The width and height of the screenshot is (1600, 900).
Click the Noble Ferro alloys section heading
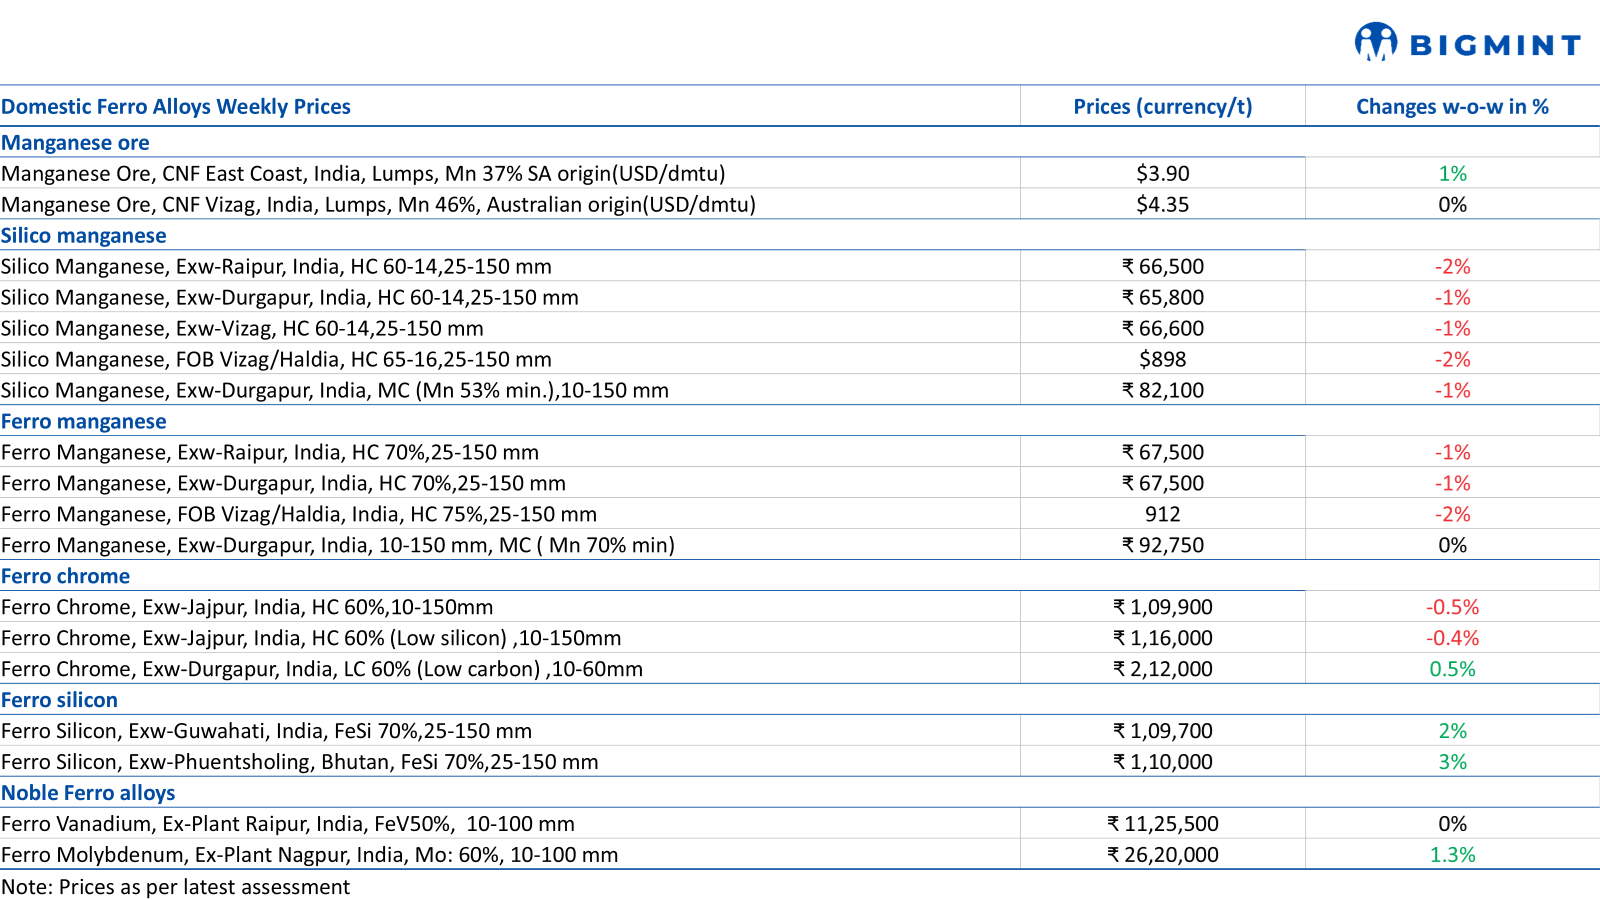click(88, 794)
